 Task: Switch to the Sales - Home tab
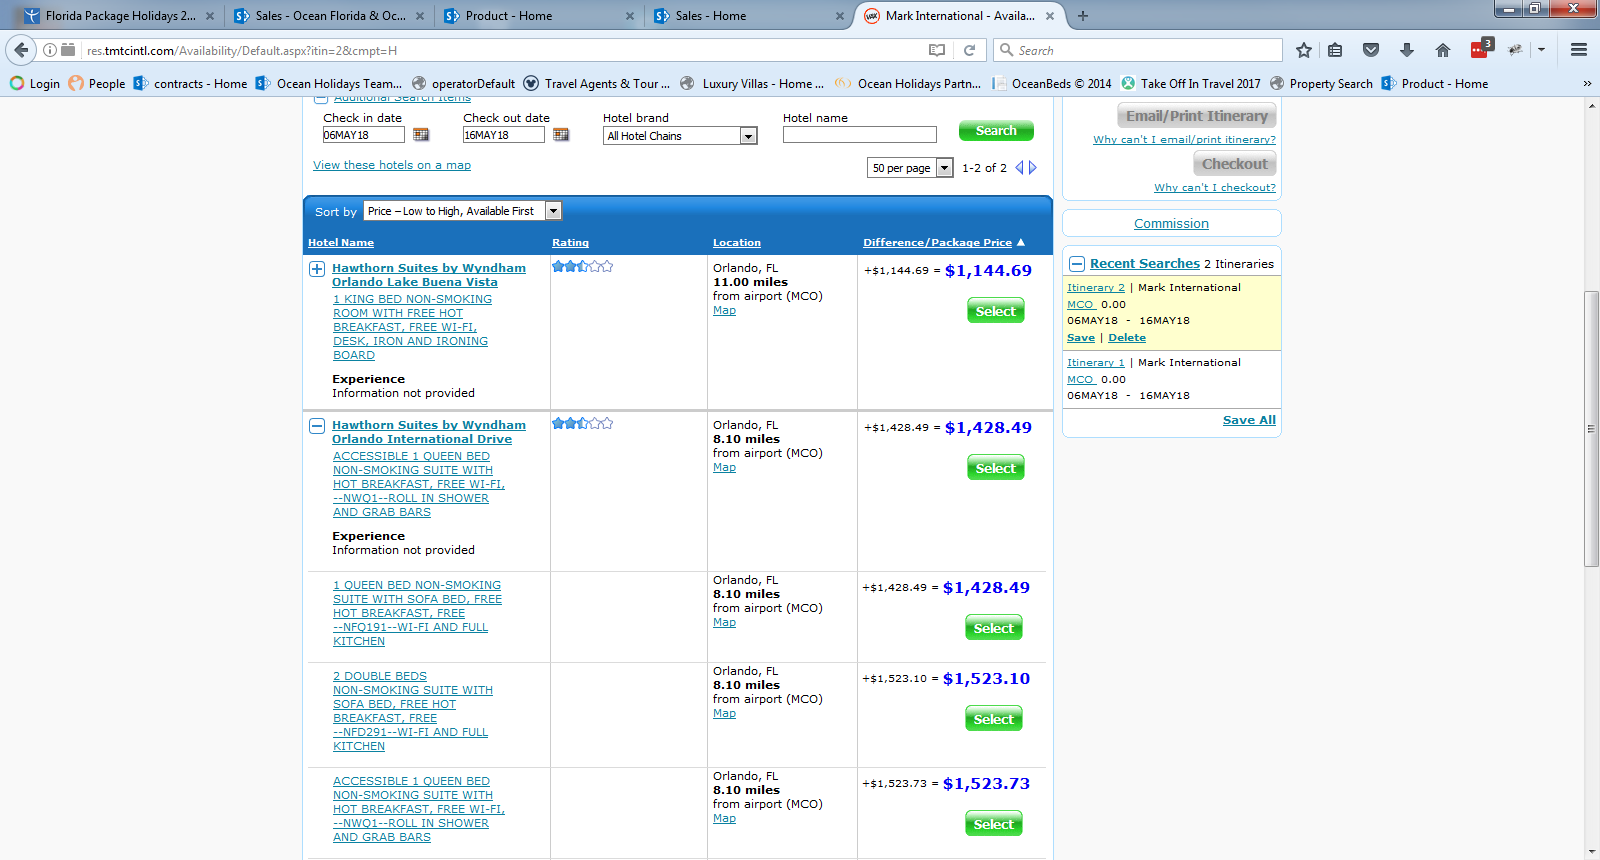point(749,16)
